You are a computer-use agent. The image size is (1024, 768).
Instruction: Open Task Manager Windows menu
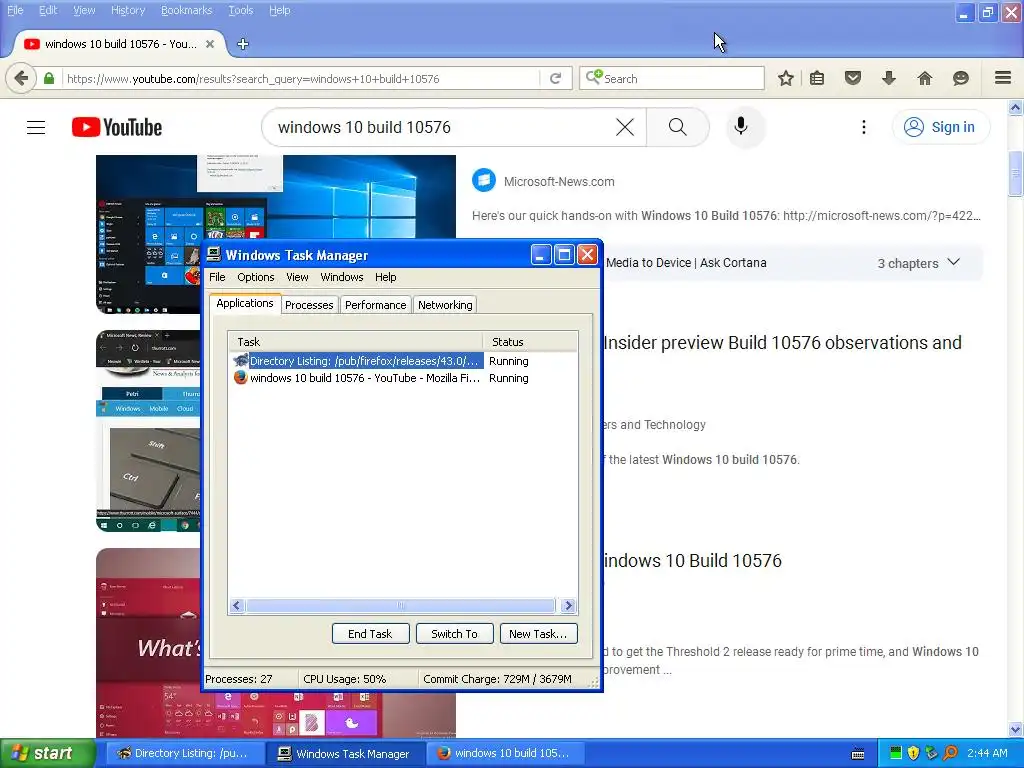click(342, 277)
